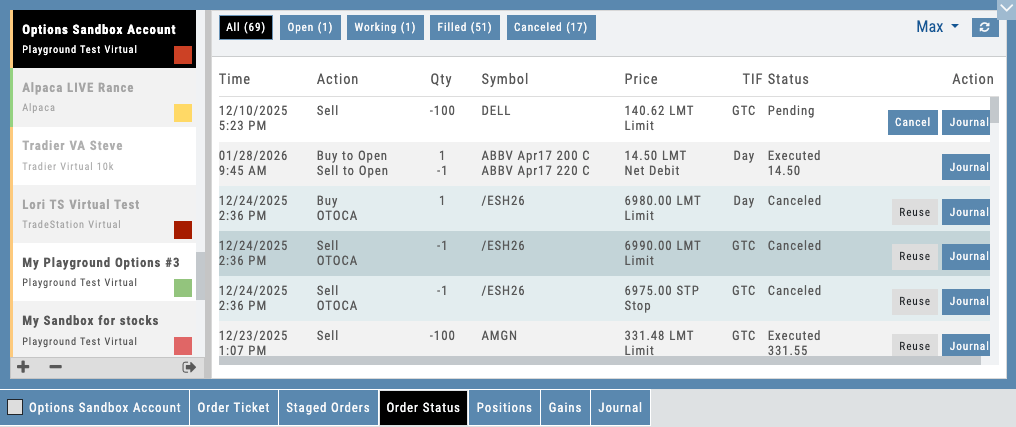
Task: Select green swatch on My Playground Options #3
Action: coord(183,288)
